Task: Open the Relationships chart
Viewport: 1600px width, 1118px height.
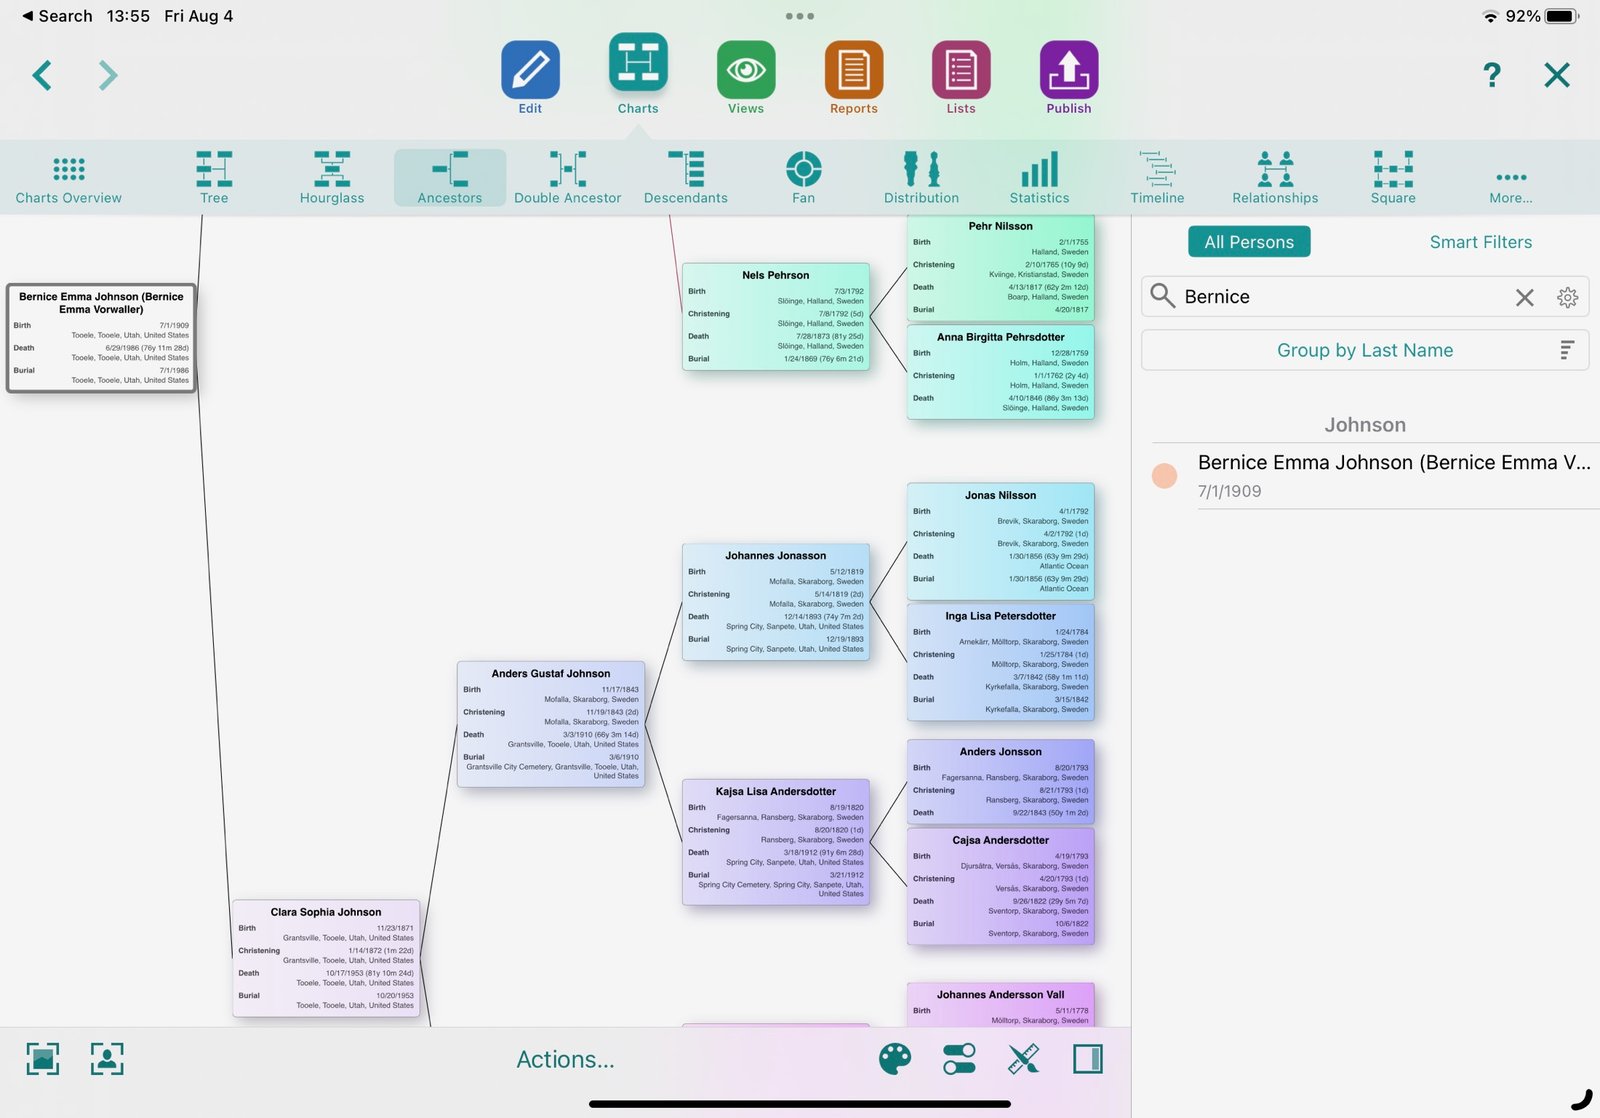Action: tap(1275, 177)
